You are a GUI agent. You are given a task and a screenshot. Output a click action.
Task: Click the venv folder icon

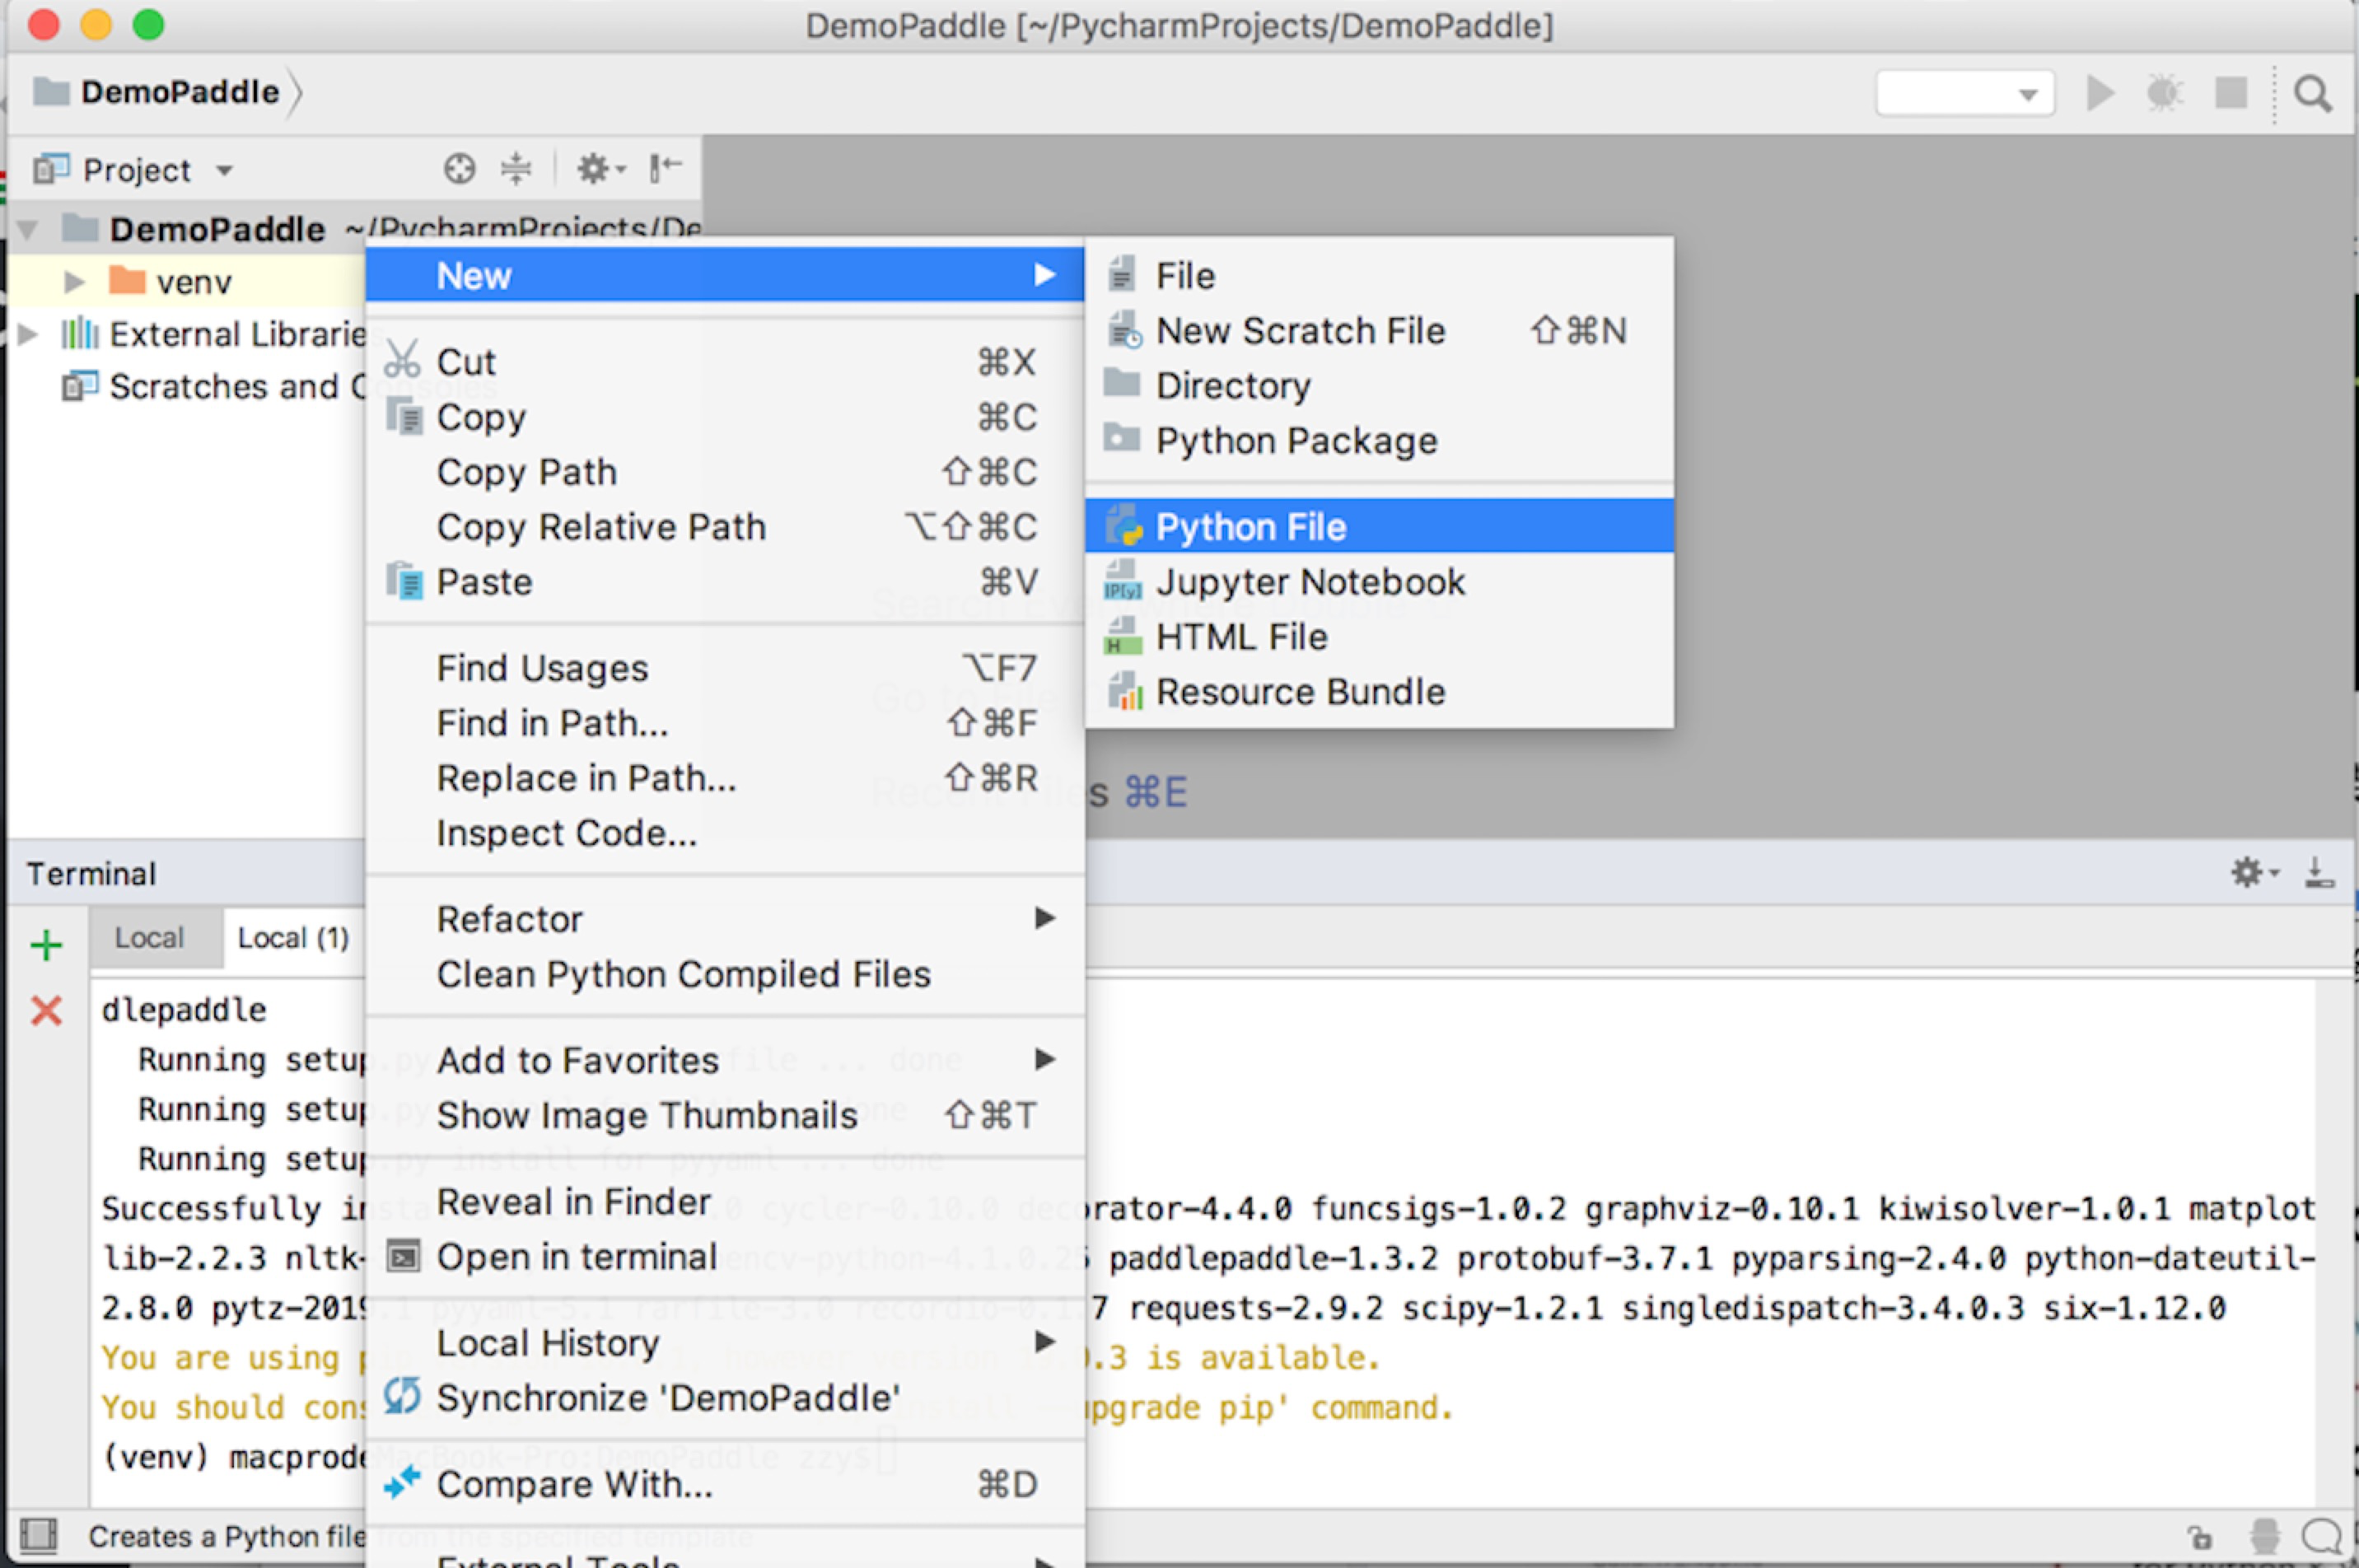(127, 280)
